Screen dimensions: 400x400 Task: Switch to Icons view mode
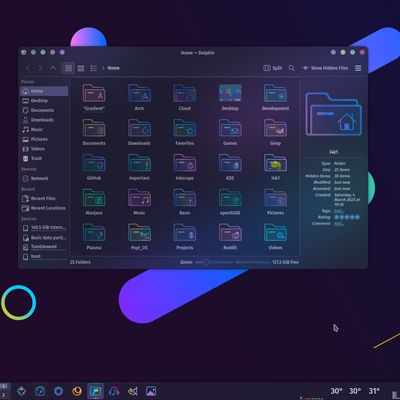[x=68, y=68]
